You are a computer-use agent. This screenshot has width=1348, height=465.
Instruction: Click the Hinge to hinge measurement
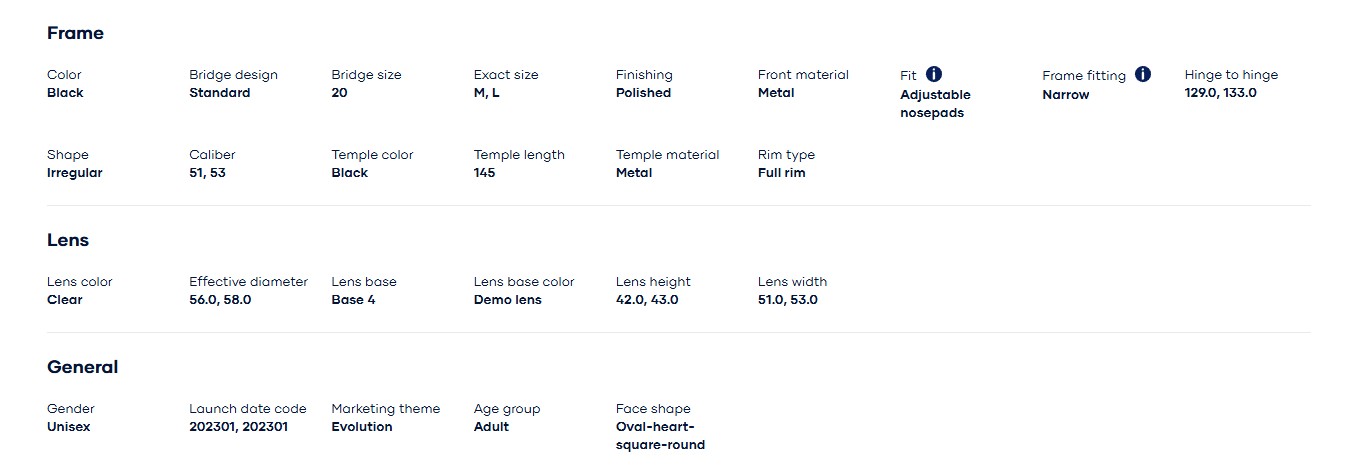(1221, 93)
